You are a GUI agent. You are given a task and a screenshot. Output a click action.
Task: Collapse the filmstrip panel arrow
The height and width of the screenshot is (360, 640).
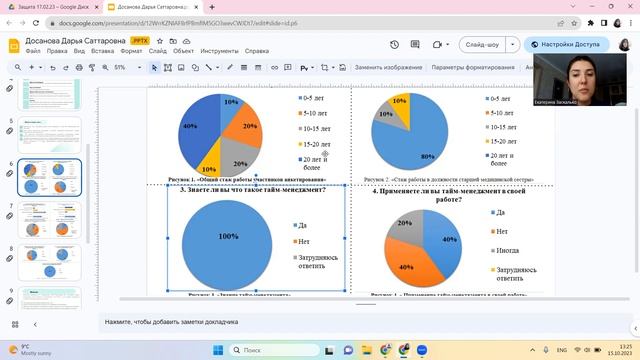click(x=35, y=324)
